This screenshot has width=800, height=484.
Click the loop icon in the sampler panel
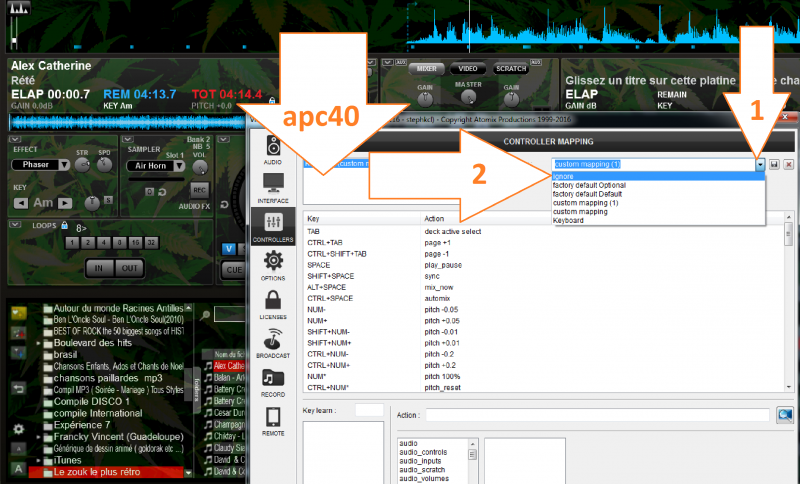(x=162, y=192)
